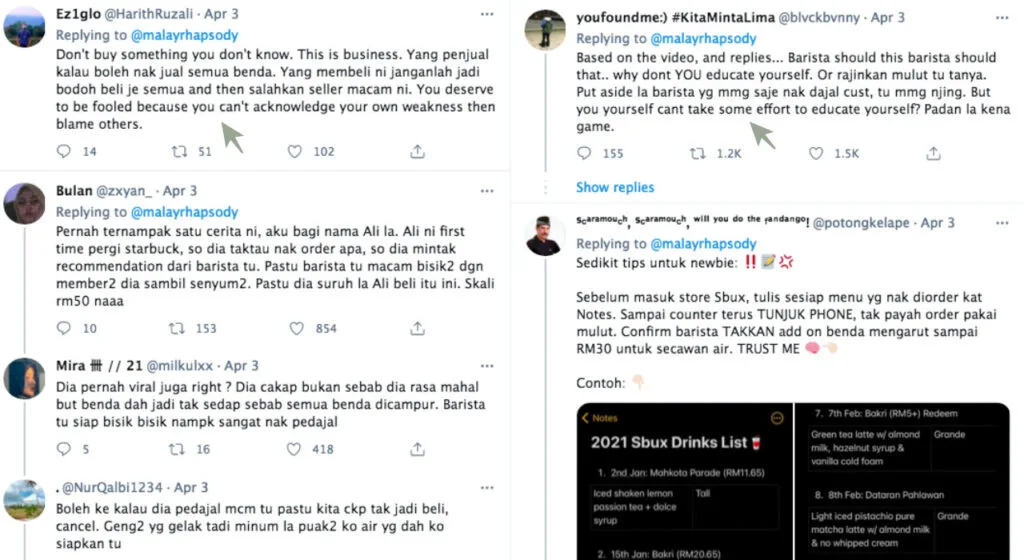The height and width of the screenshot is (560, 1024).
Task: Retweet youfoundme's tweet with 1.2K retweets
Action: click(700, 153)
